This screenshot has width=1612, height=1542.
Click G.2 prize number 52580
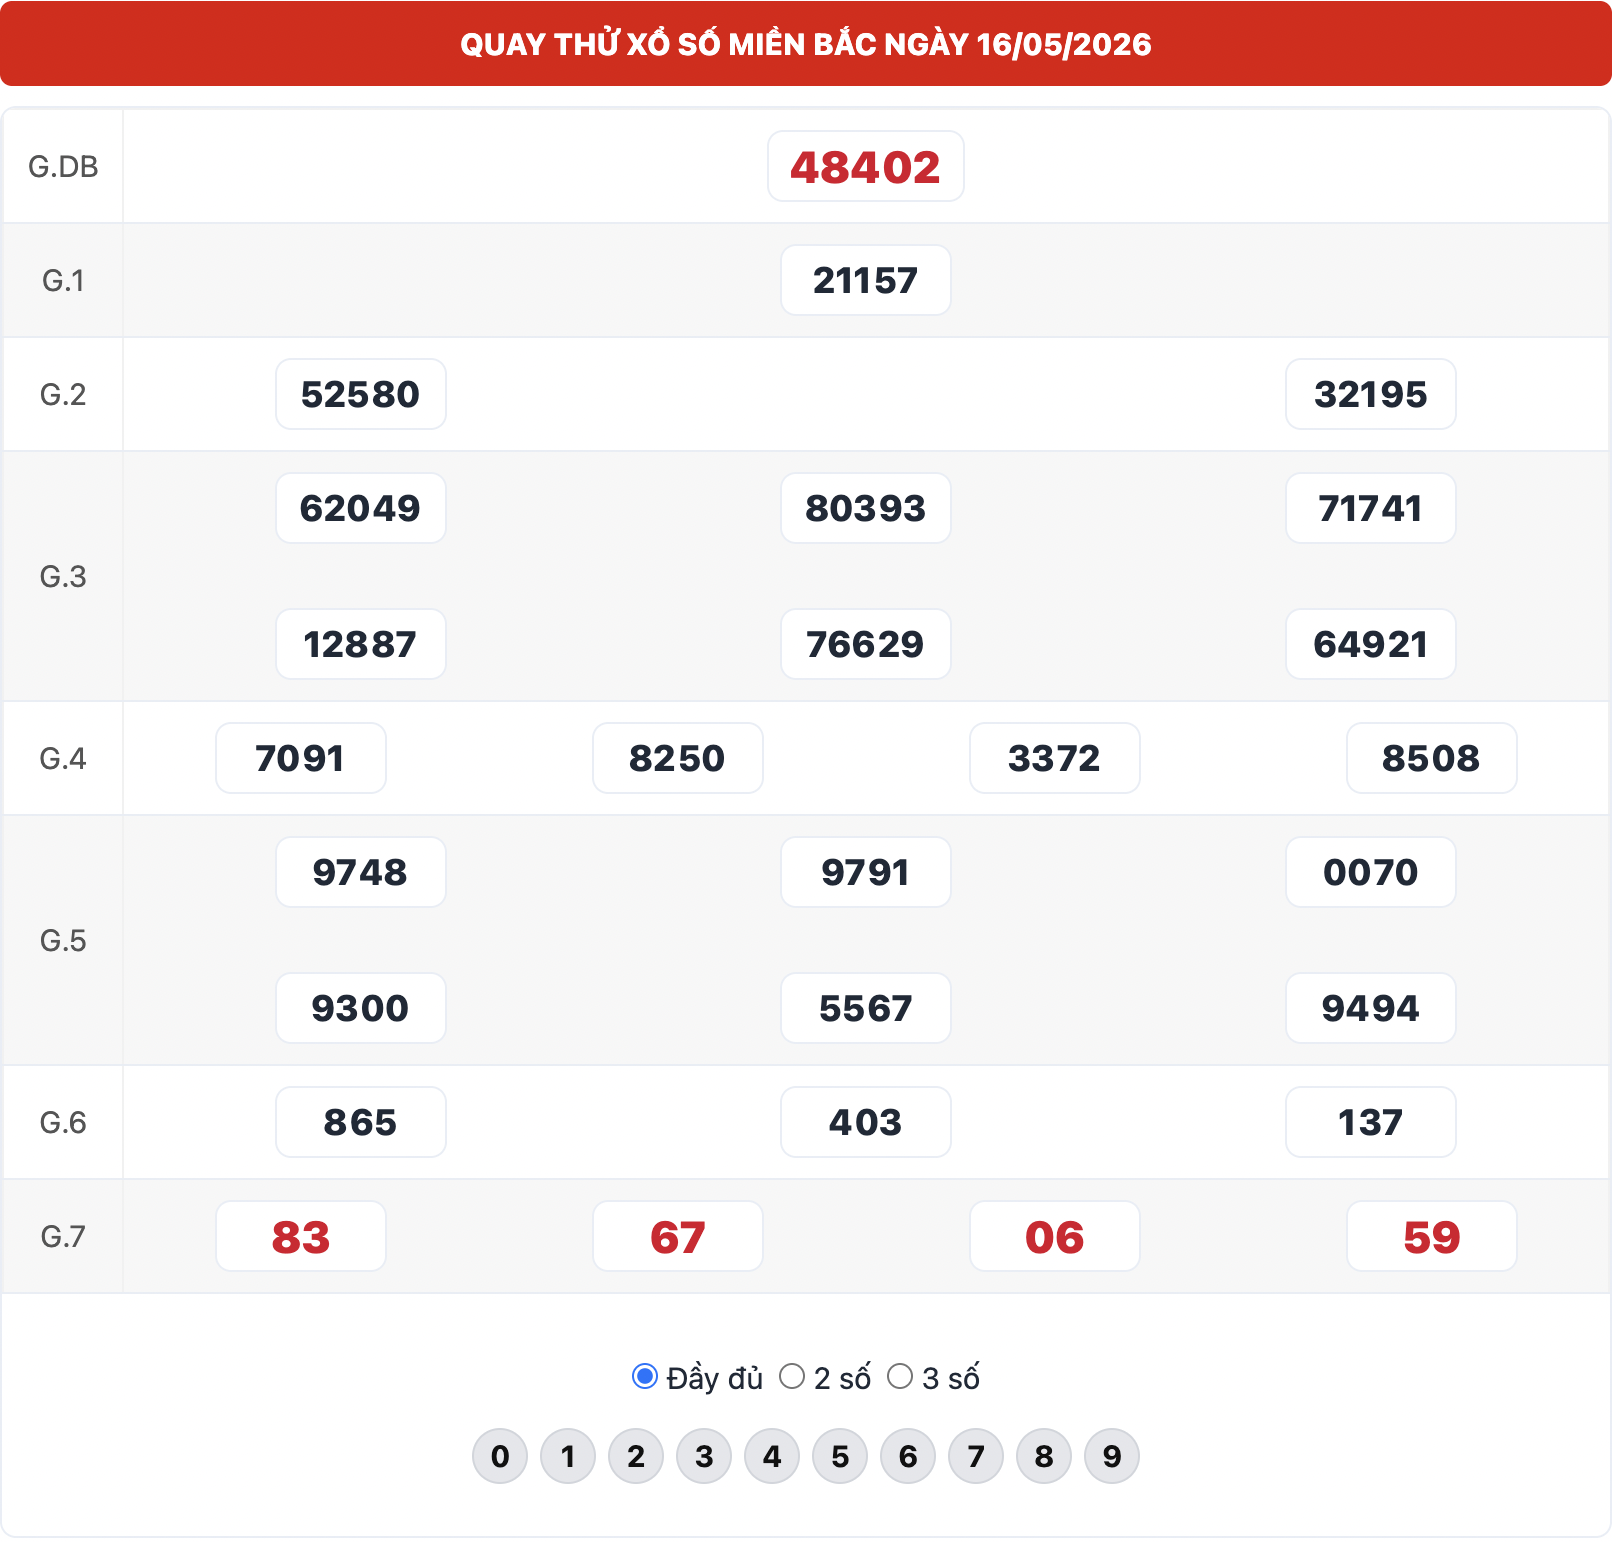[x=361, y=394]
